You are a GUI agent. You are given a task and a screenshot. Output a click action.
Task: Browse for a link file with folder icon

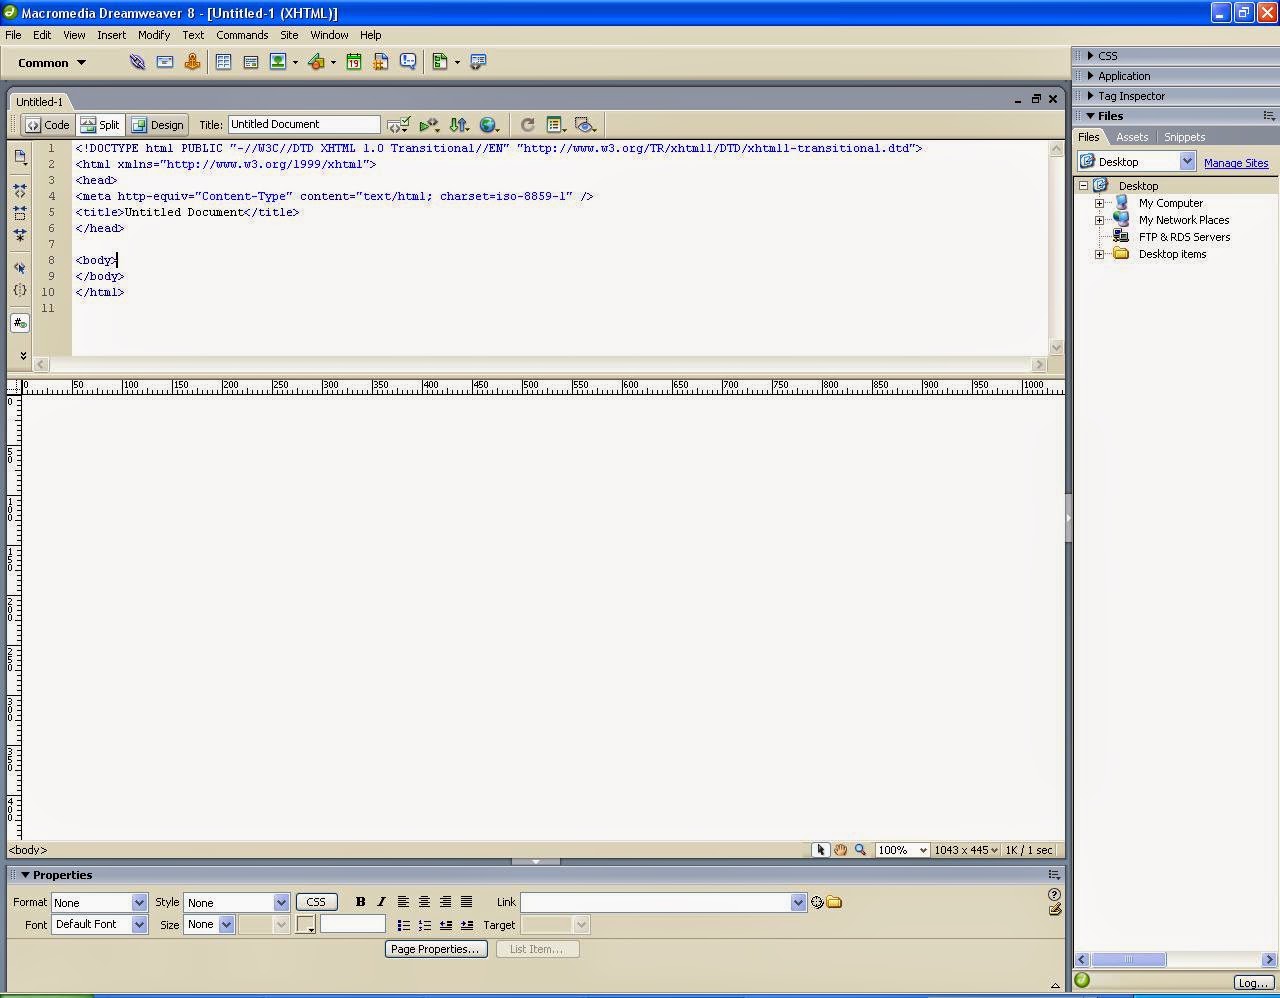834,902
